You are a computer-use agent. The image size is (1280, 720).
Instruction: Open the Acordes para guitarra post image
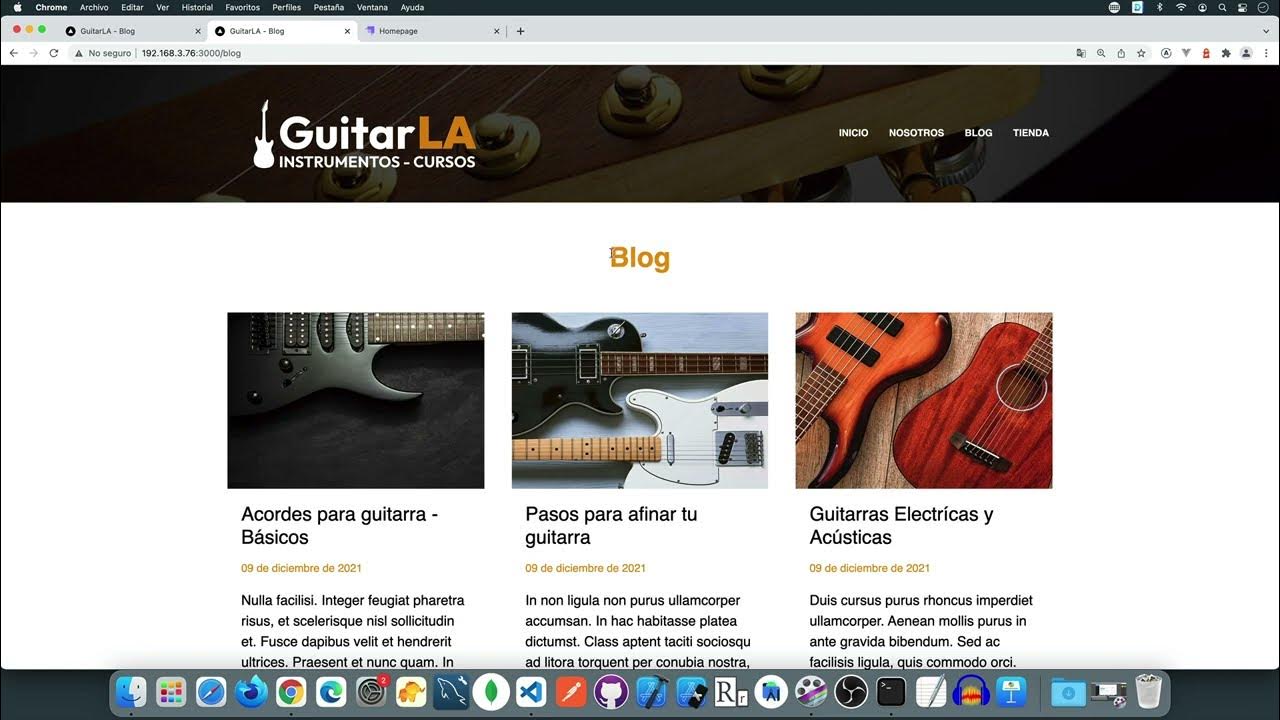[356, 400]
